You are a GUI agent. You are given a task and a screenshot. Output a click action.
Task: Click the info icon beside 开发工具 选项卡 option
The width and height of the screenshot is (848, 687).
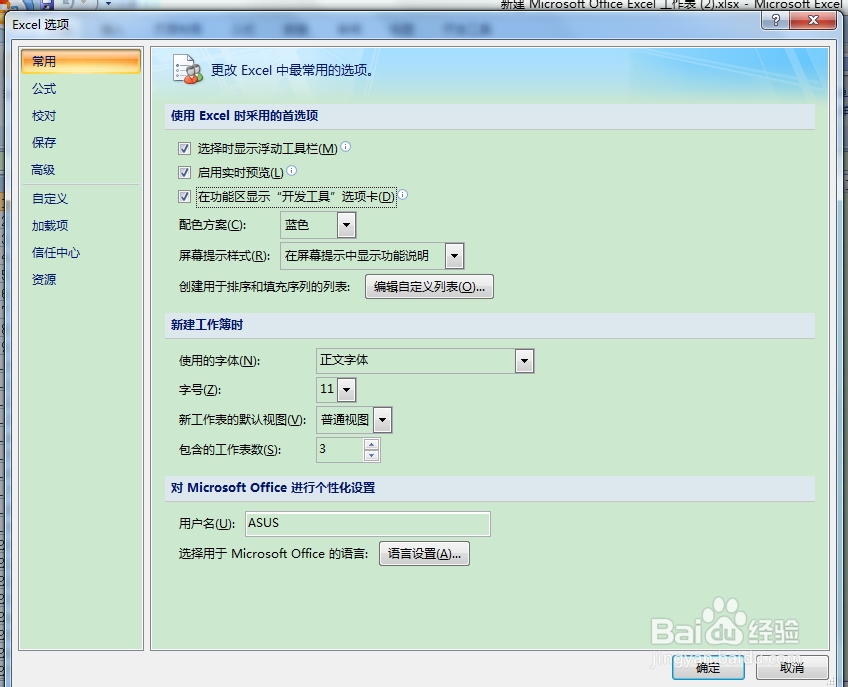(403, 195)
